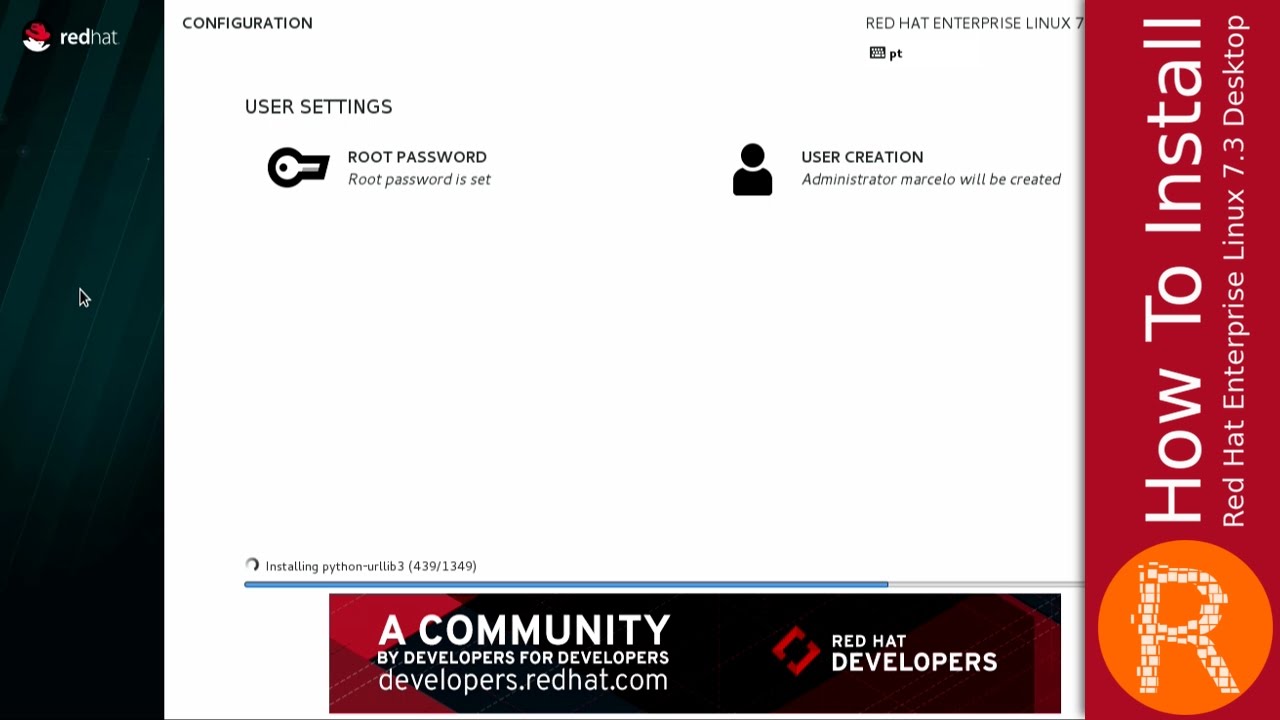Click the developers.redhat.com banner link

[x=523, y=681]
